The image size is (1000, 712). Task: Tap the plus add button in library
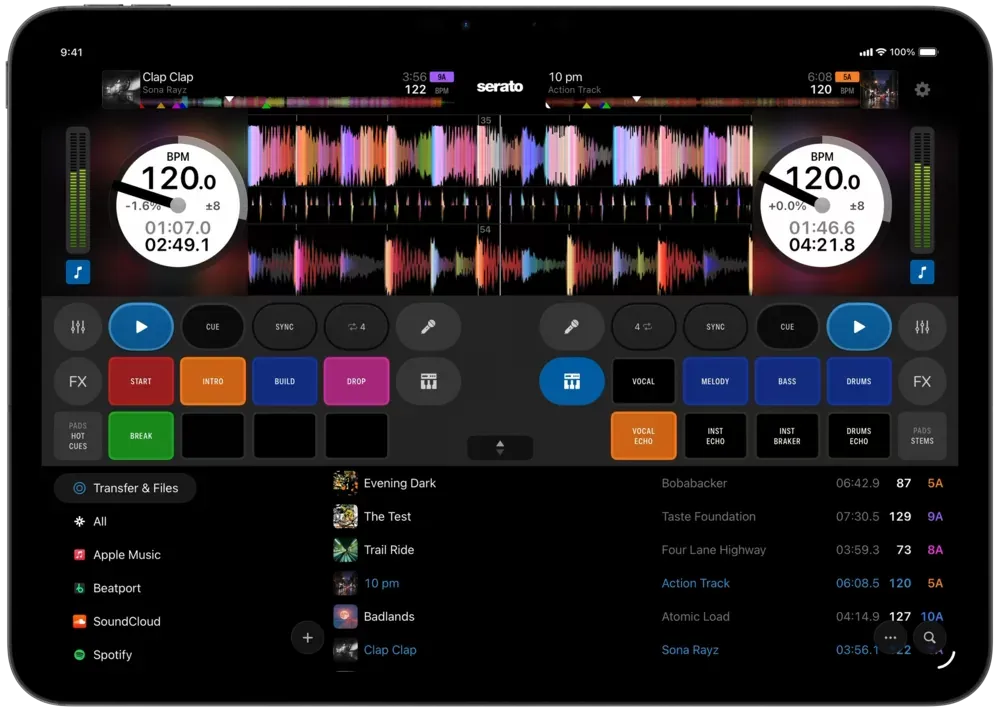pyautogui.click(x=307, y=637)
